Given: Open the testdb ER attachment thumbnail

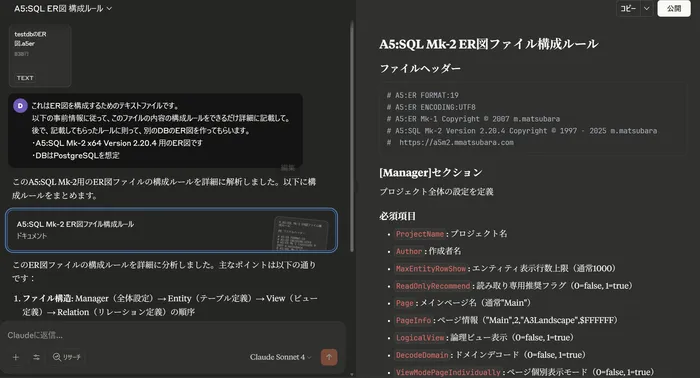Looking at the screenshot, I should (x=40, y=55).
